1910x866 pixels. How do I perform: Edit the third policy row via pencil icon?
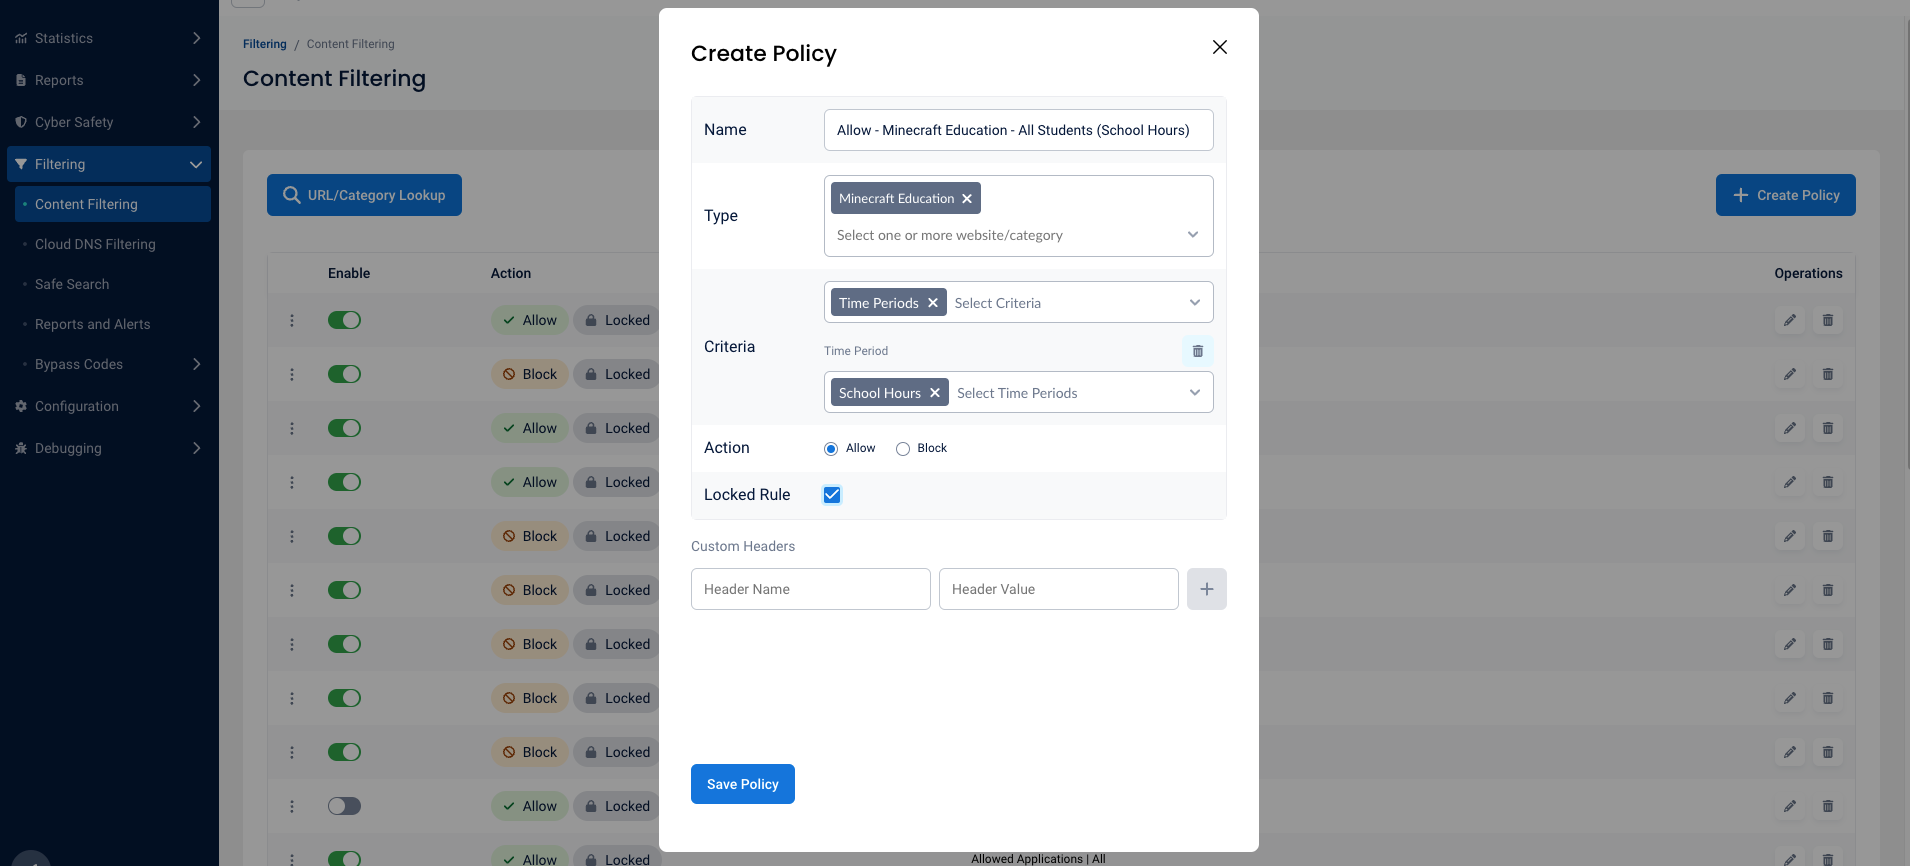(x=1790, y=428)
